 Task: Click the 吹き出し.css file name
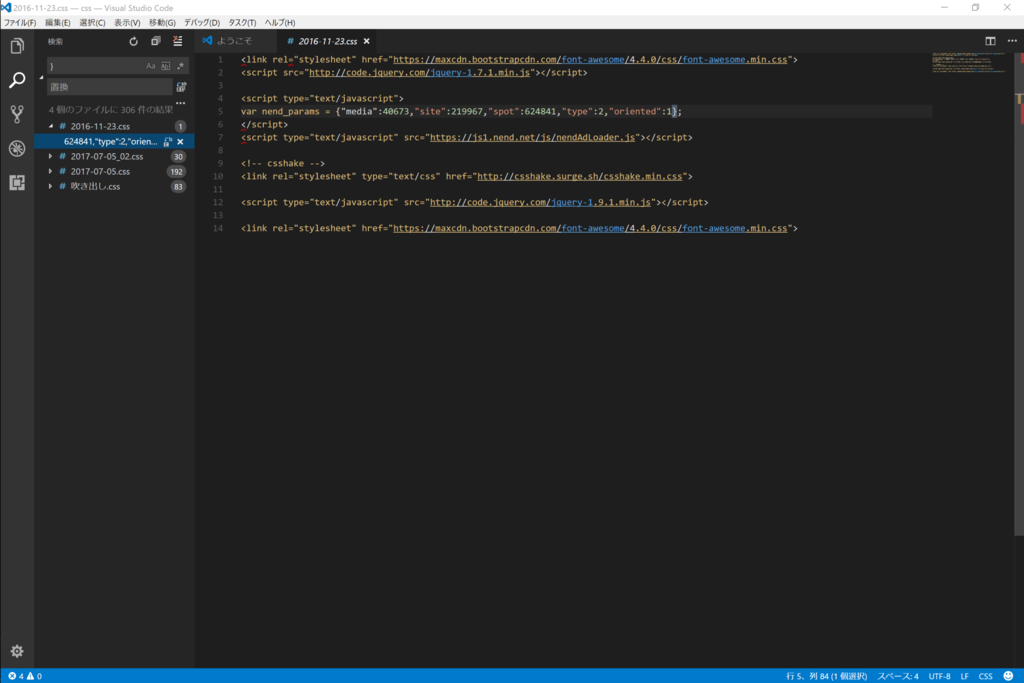tap(95, 187)
